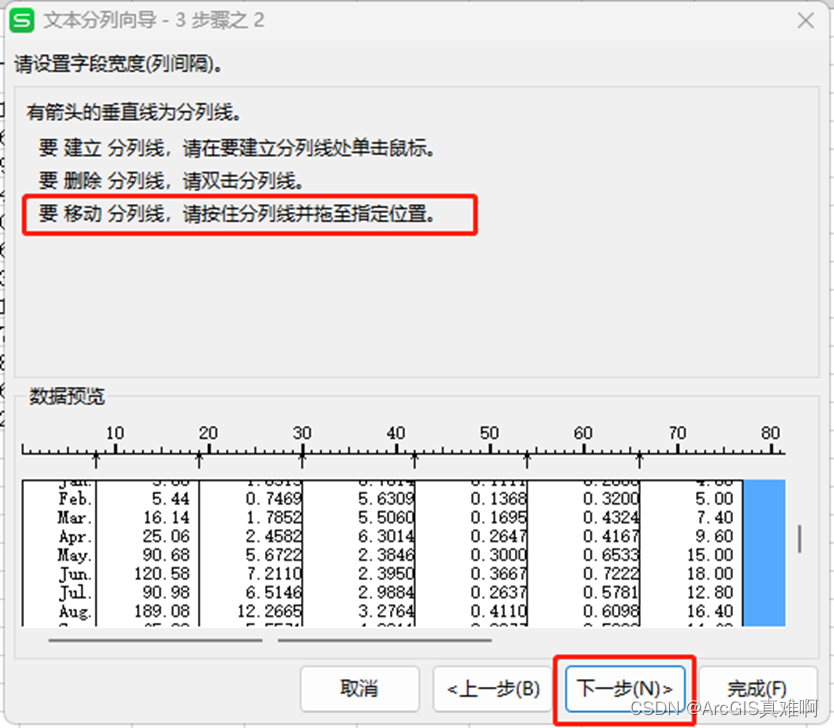Click the value 5.6722 in the preview
The height and width of the screenshot is (728, 834).
point(273,555)
